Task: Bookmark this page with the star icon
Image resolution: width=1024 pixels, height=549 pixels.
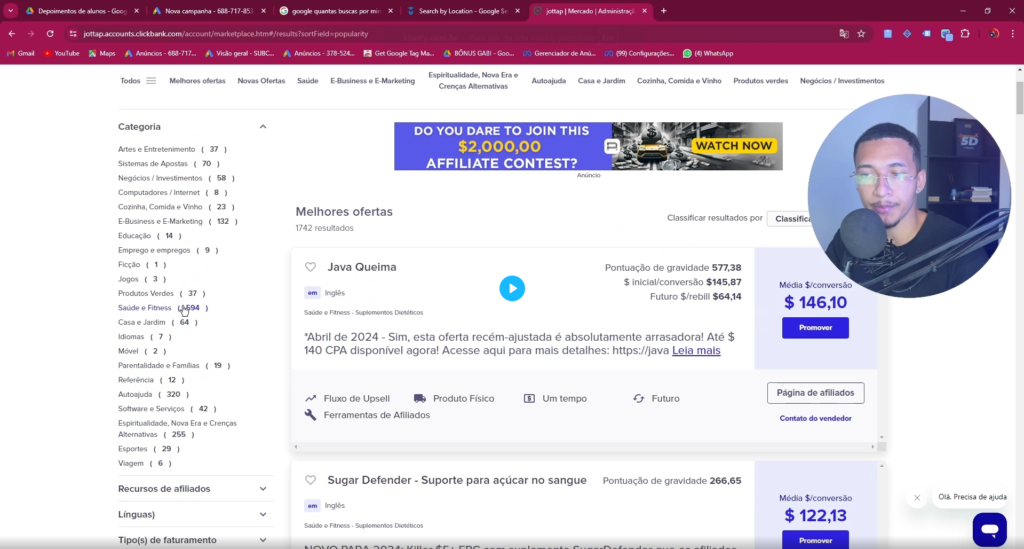Action: pyautogui.click(x=861, y=33)
